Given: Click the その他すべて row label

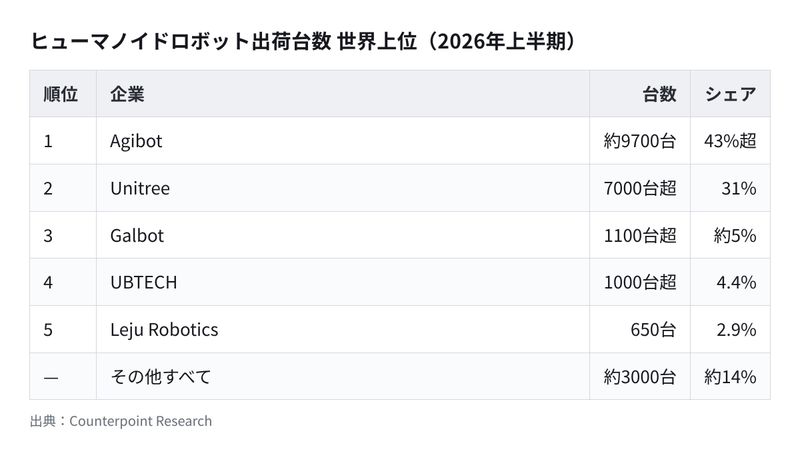Looking at the screenshot, I should click(x=161, y=377).
